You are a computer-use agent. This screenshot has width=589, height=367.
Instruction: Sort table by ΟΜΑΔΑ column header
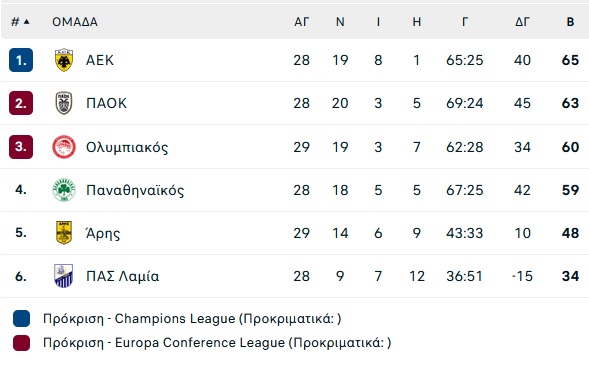(75, 22)
